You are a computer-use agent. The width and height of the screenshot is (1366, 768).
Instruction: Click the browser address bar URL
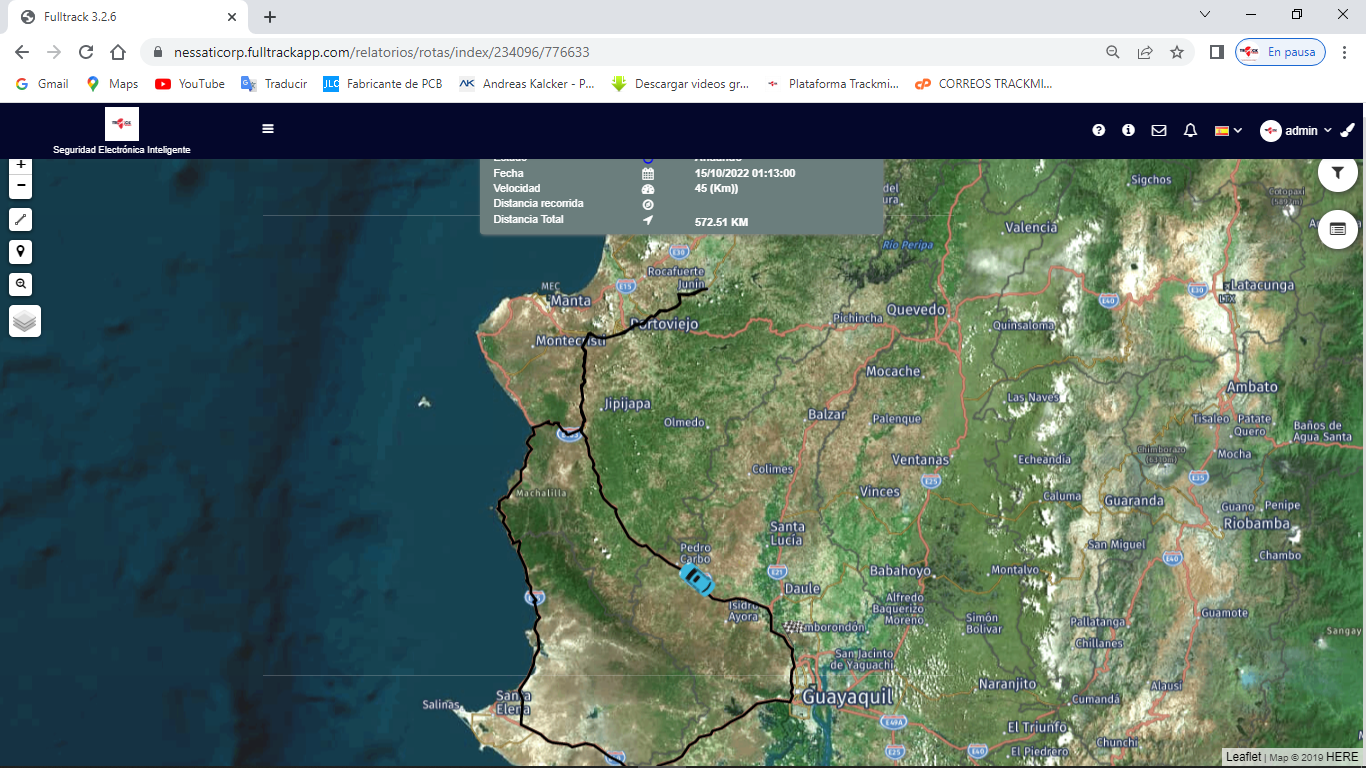point(380,52)
